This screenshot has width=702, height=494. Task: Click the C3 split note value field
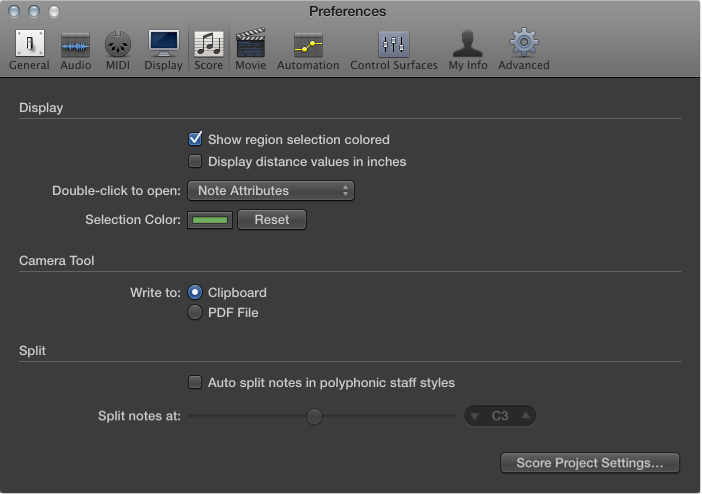tap(500, 416)
